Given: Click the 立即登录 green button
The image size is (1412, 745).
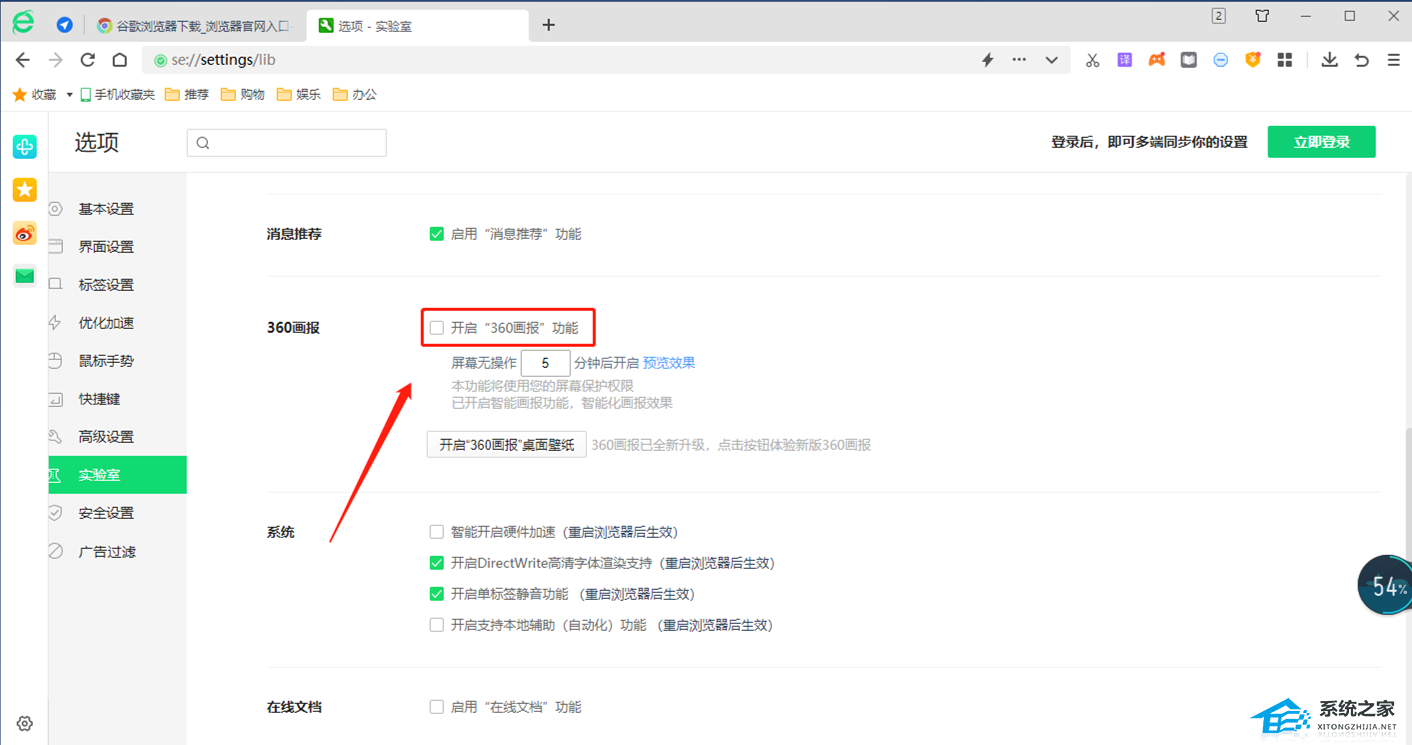Looking at the screenshot, I should (x=1321, y=142).
